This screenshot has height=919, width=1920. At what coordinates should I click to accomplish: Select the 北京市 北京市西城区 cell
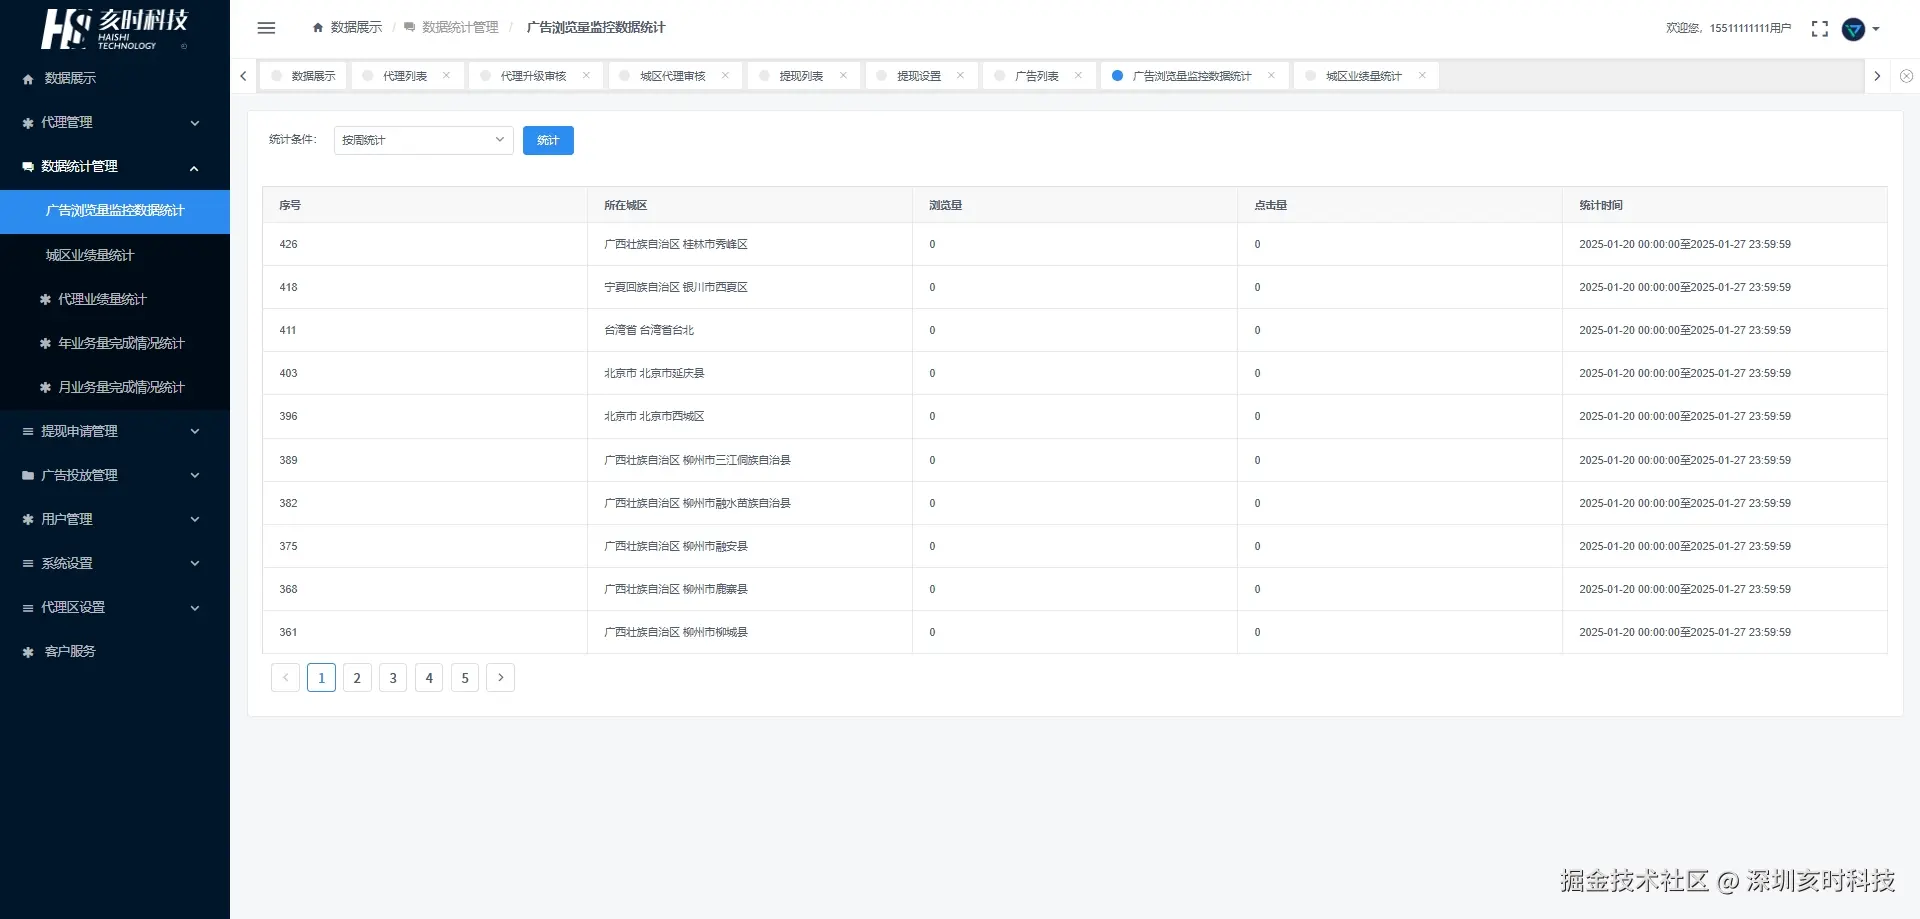point(750,416)
